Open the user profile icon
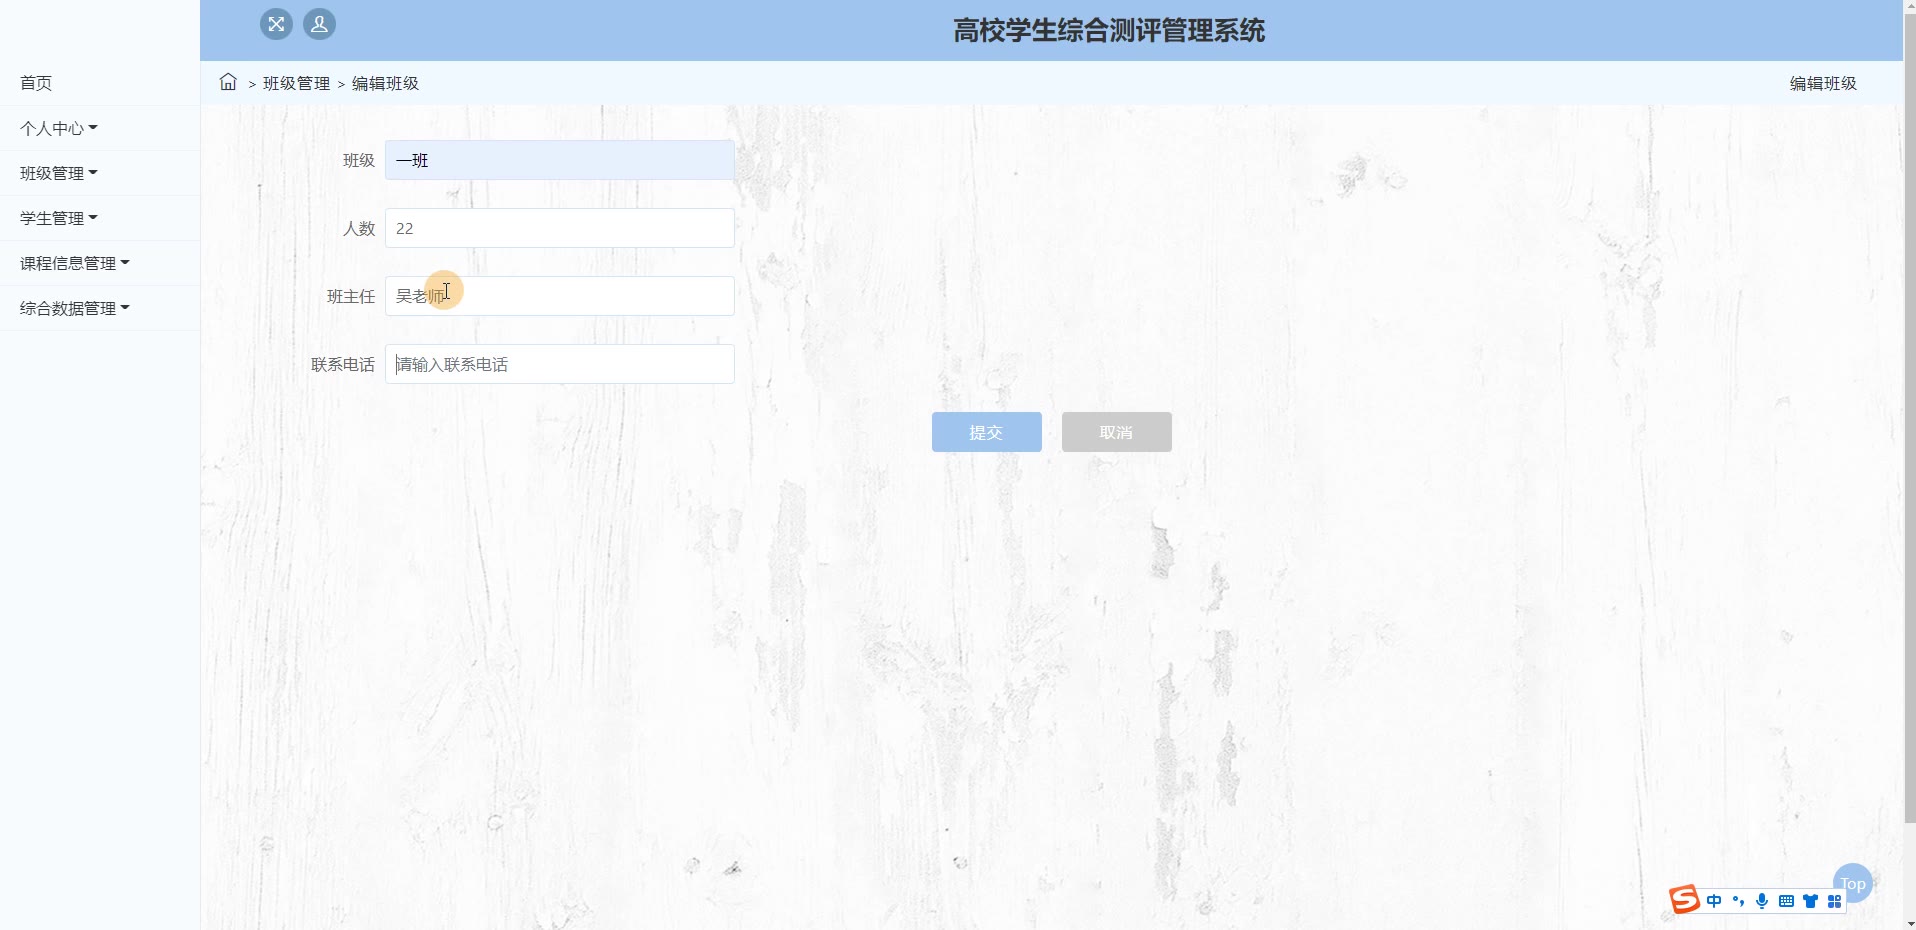Viewport: 1916px width, 930px height. (x=319, y=24)
